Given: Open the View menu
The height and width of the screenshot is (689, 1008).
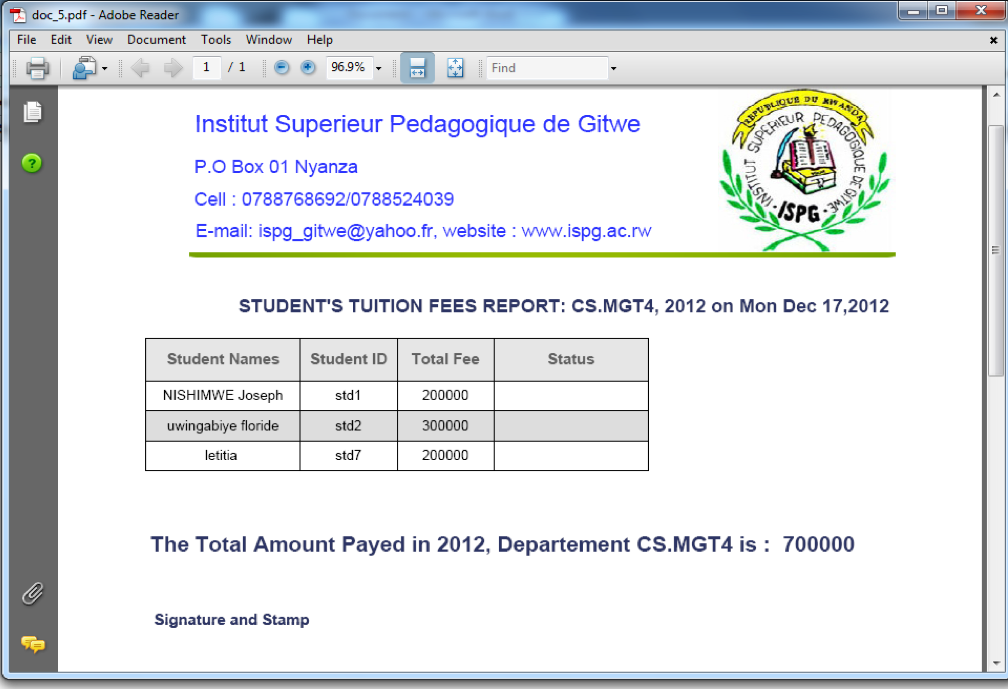Looking at the screenshot, I should (x=99, y=40).
